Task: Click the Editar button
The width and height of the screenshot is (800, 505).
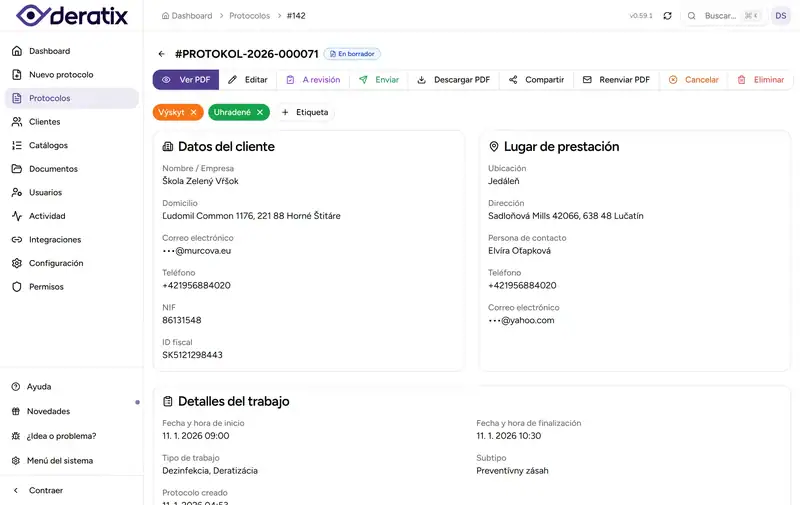Action: (247, 80)
